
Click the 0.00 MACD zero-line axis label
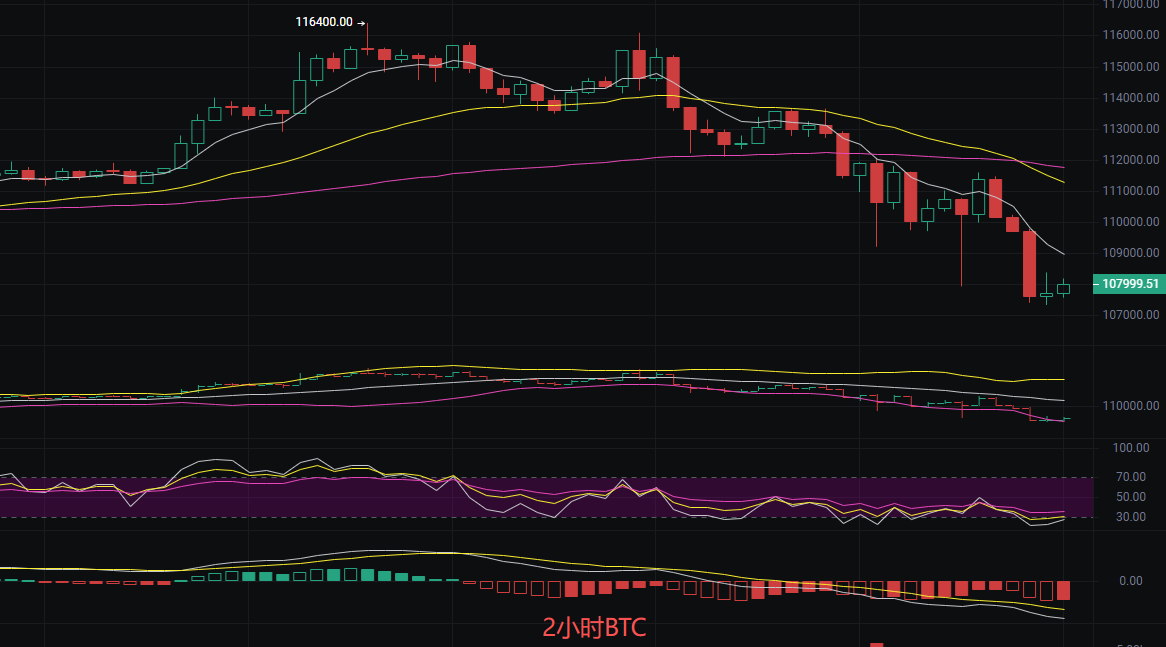[1131, 581]
